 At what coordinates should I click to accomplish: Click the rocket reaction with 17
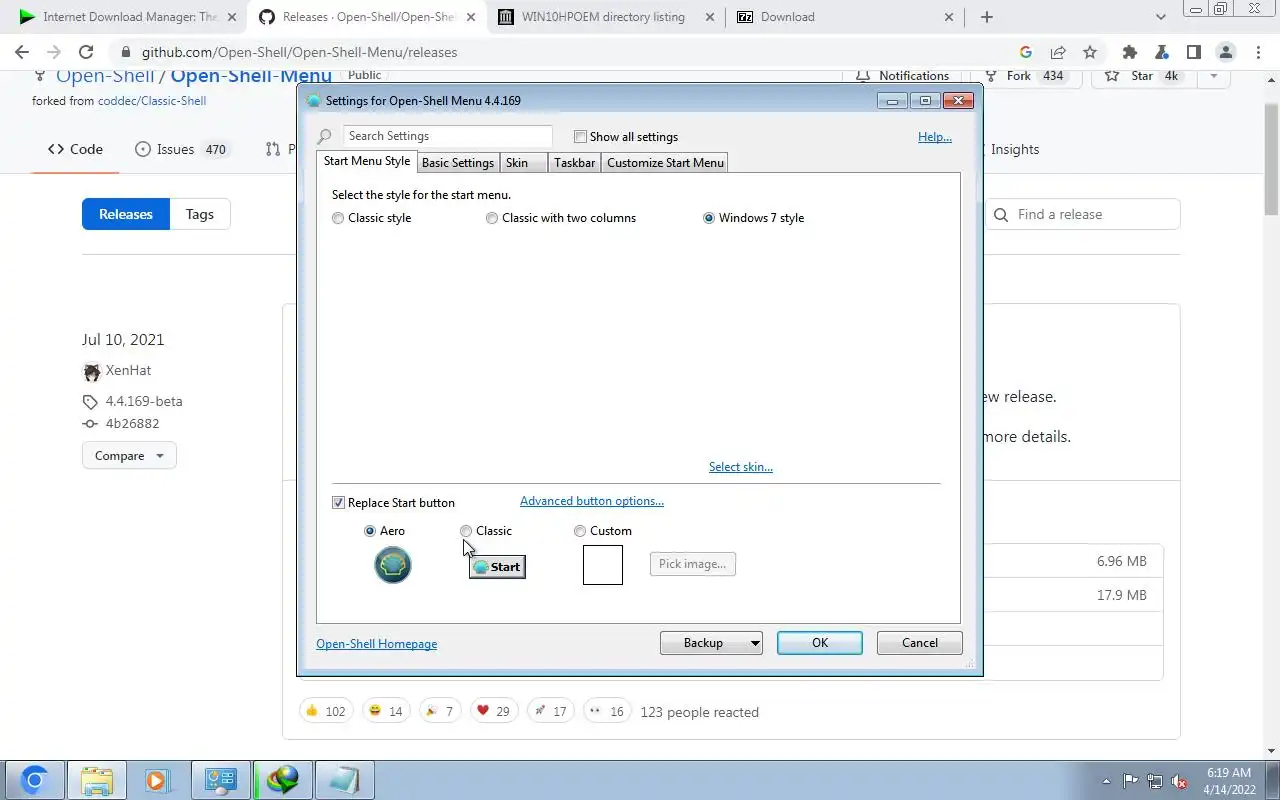click(x=550, y=711)
